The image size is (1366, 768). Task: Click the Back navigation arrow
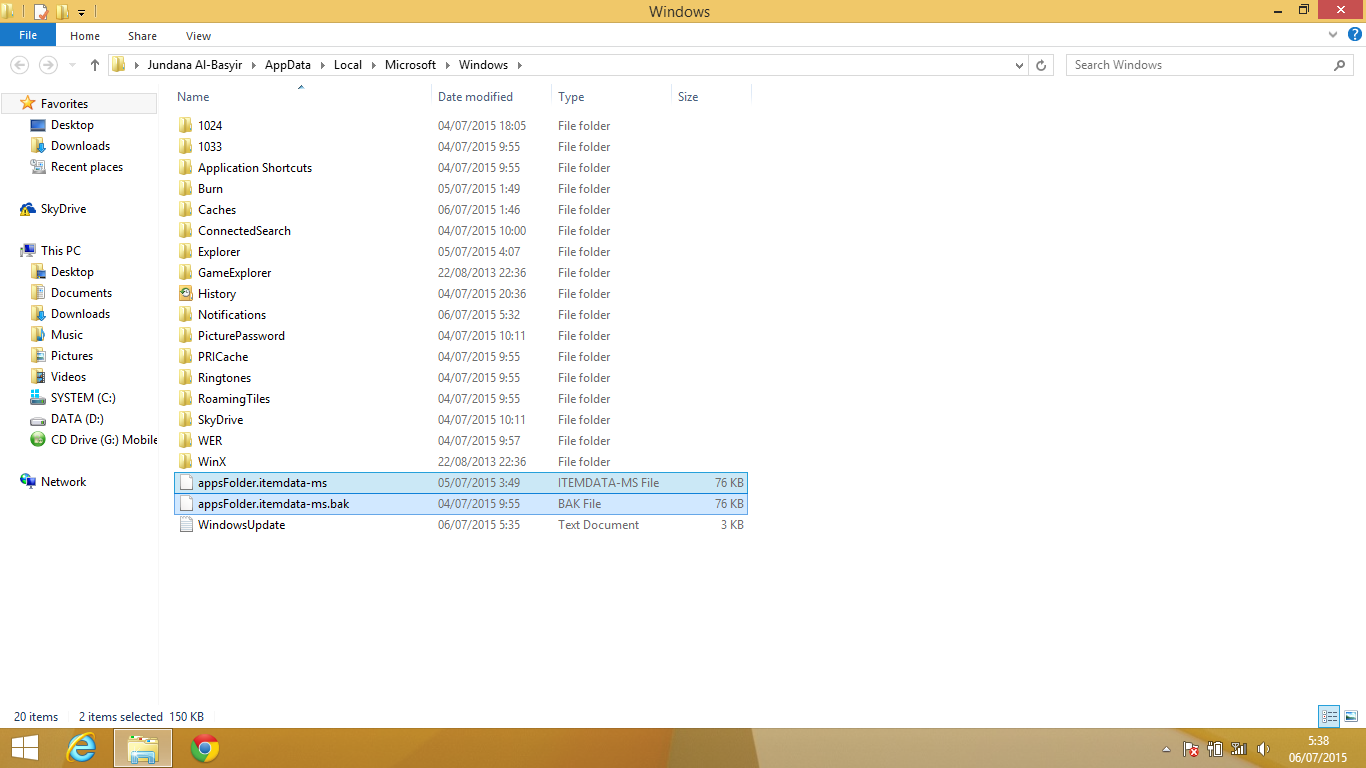tap(19, 65)
